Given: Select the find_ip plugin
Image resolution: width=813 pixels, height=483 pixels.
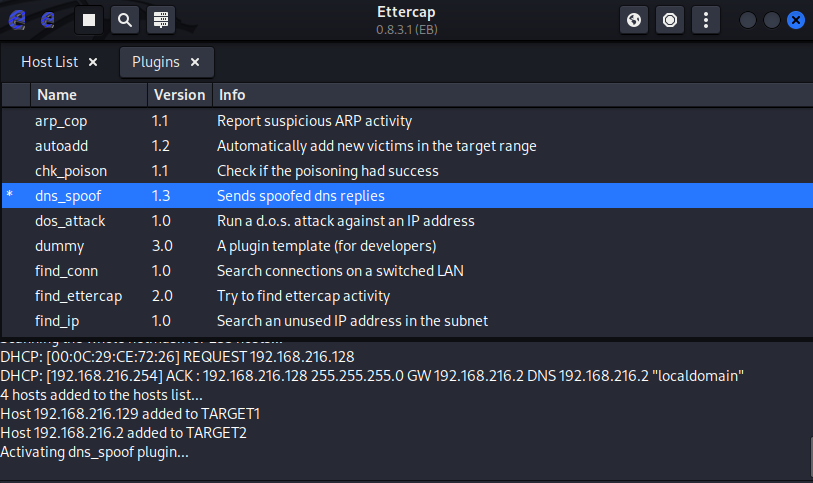Looking at the screenshot, I should (x=56, y=321).
